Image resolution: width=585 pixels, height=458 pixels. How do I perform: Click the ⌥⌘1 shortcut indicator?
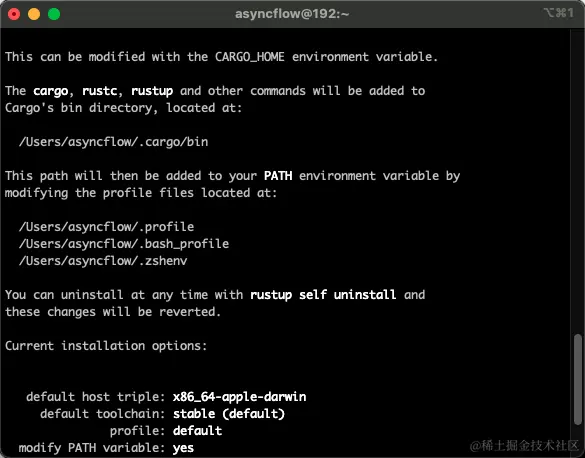click(x=559, y=13)
